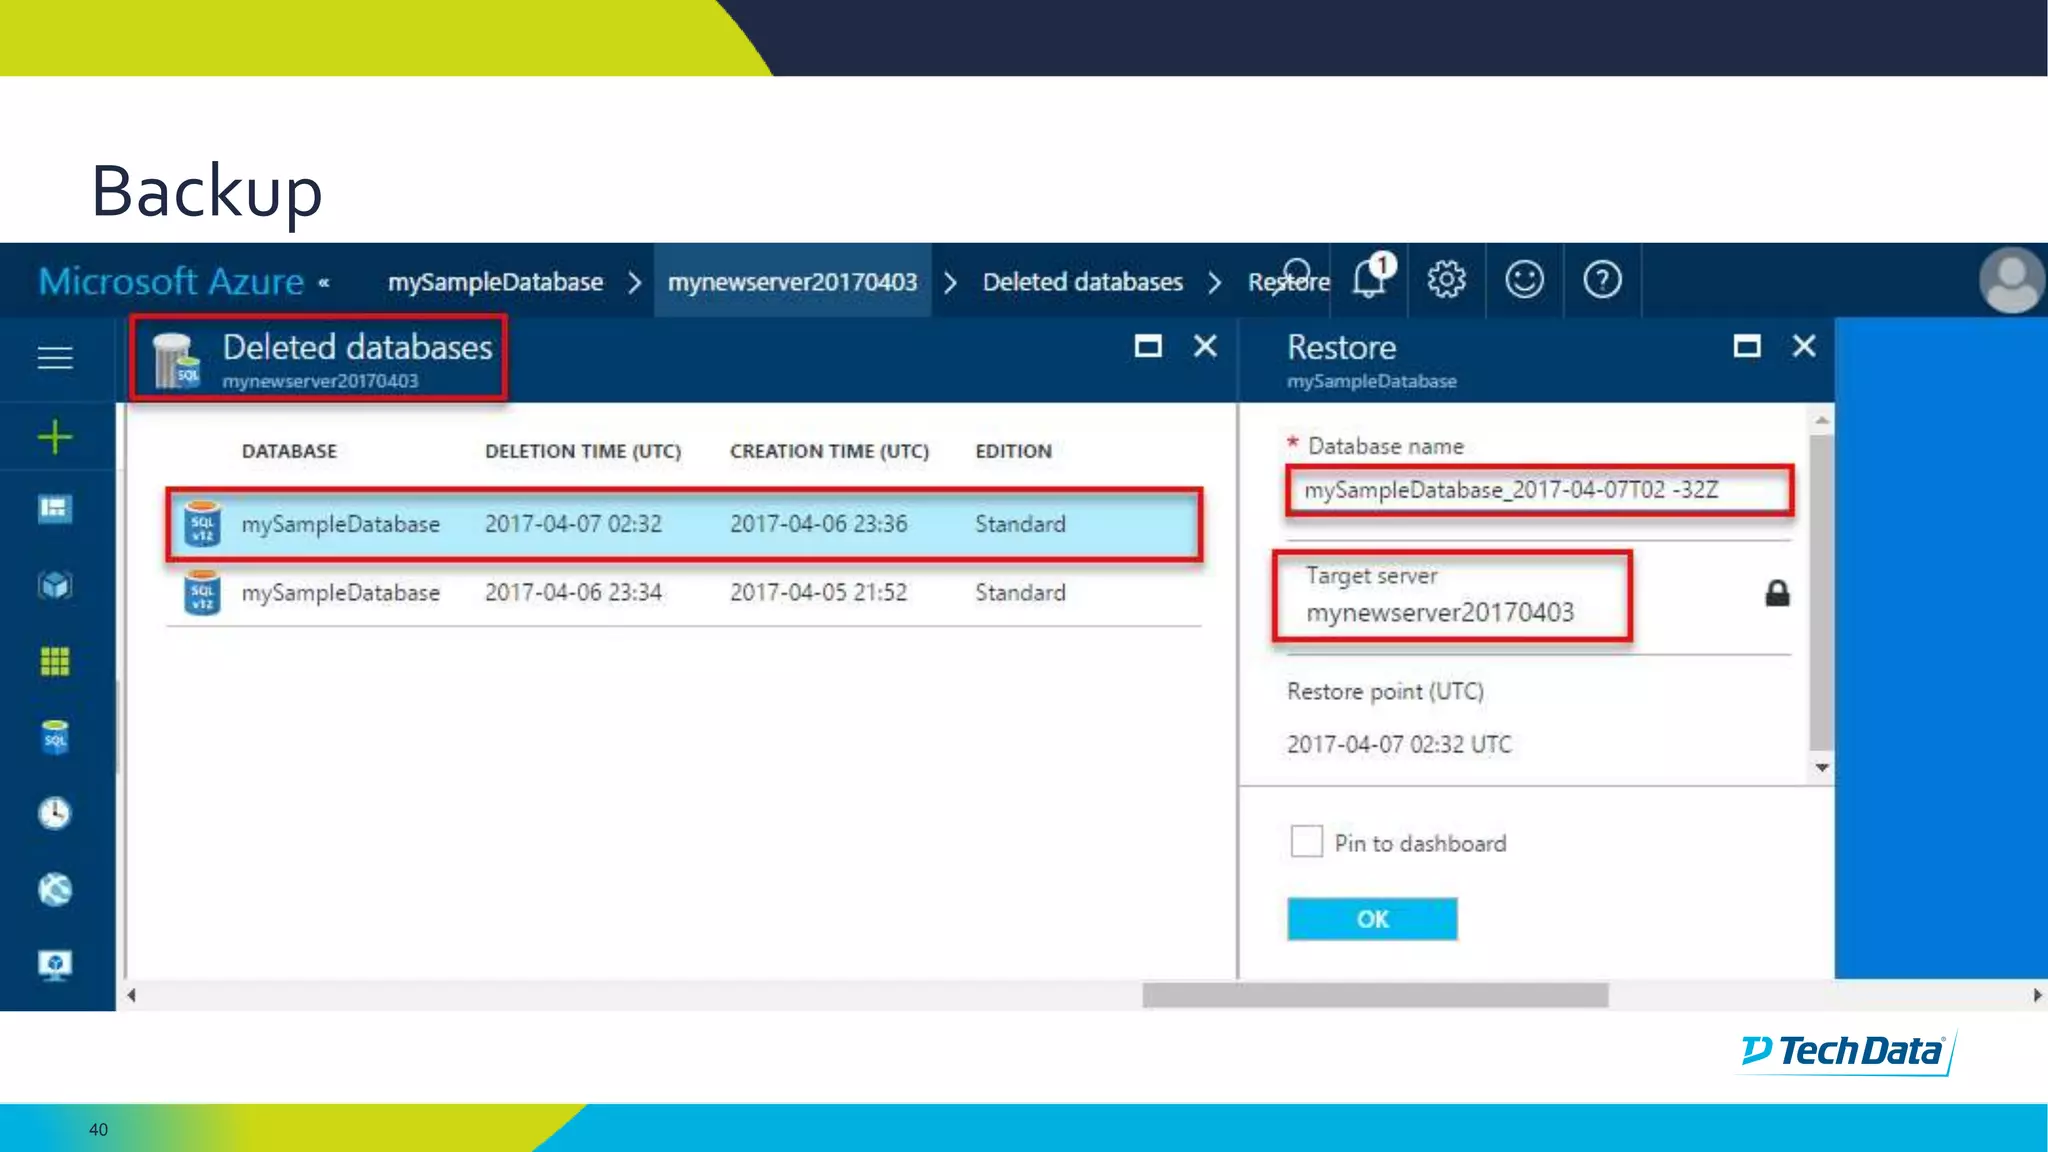Select mynewserver20170403 breadcrumb

792,282
